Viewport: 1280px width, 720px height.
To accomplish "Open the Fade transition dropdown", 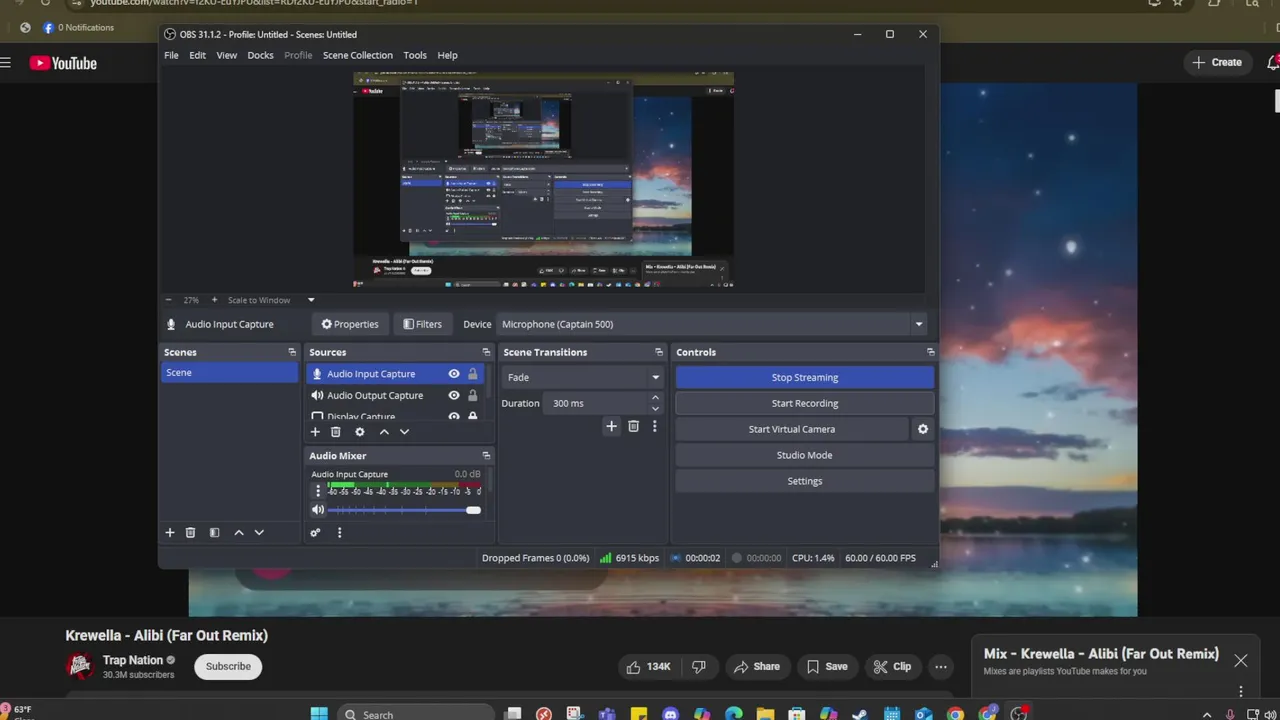I will [x=583, y=377].
